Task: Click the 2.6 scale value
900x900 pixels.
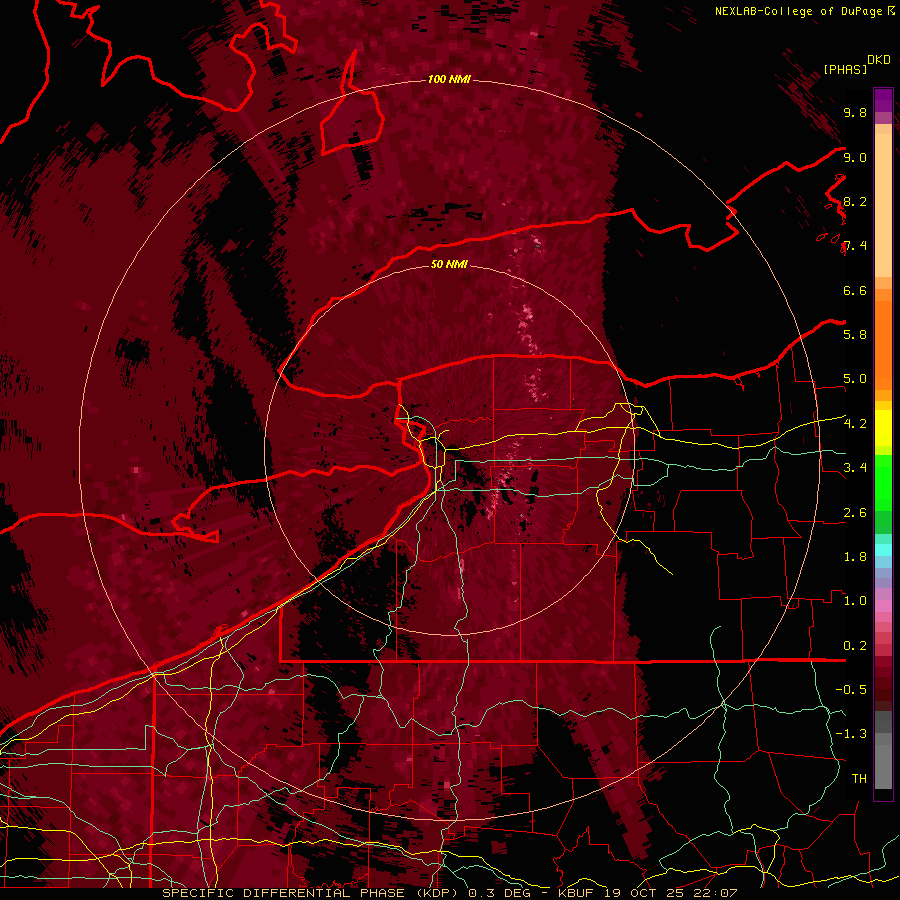Action: pyautogui.click(x=855, y=513)
